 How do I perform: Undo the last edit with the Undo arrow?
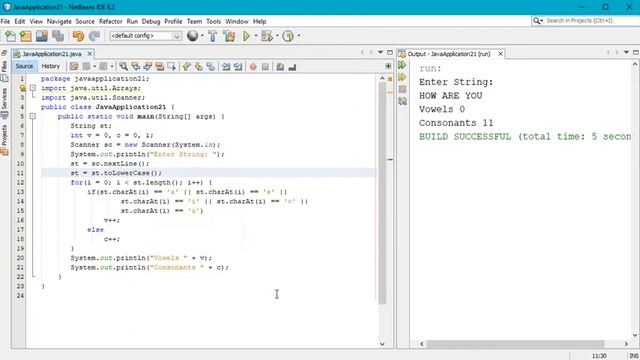(x=78, y=36)
